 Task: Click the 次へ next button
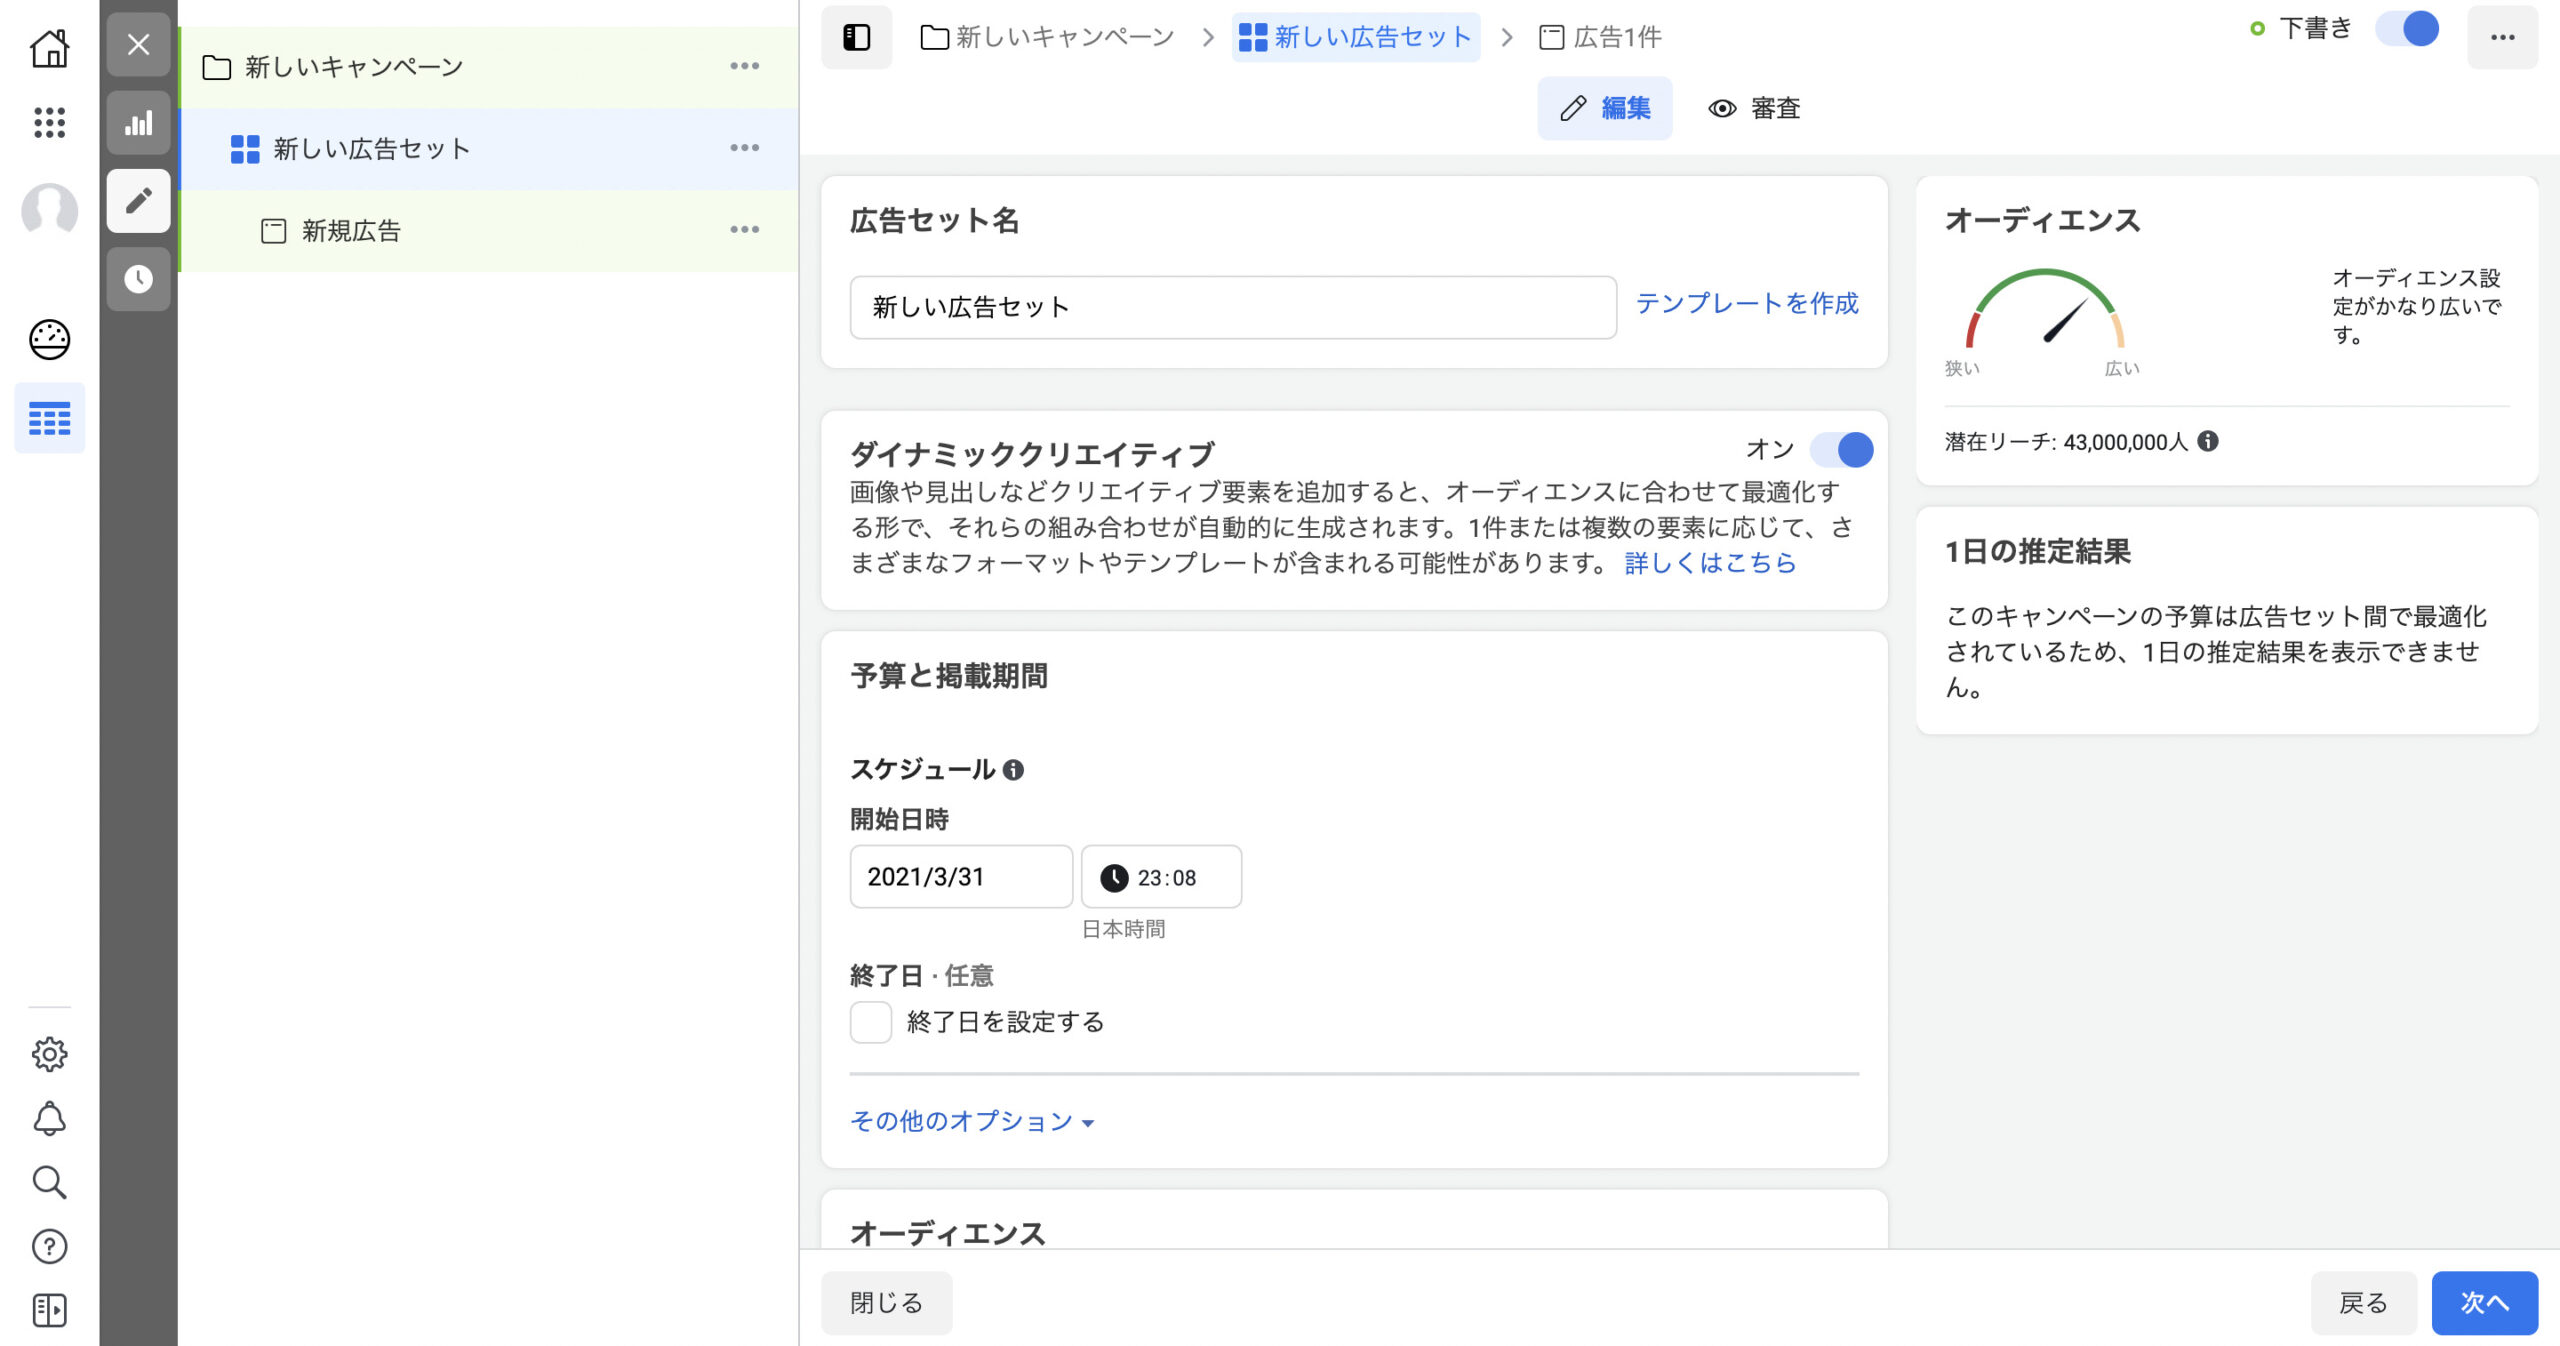2484,1302
